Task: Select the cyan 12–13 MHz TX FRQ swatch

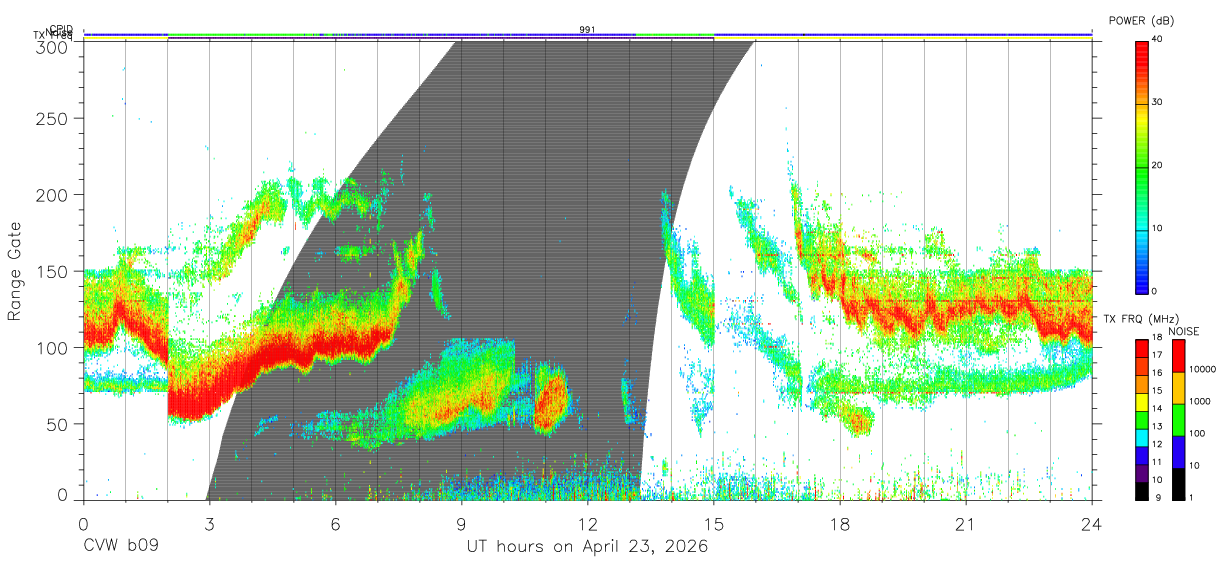Action: click(x=1142, y=436)
